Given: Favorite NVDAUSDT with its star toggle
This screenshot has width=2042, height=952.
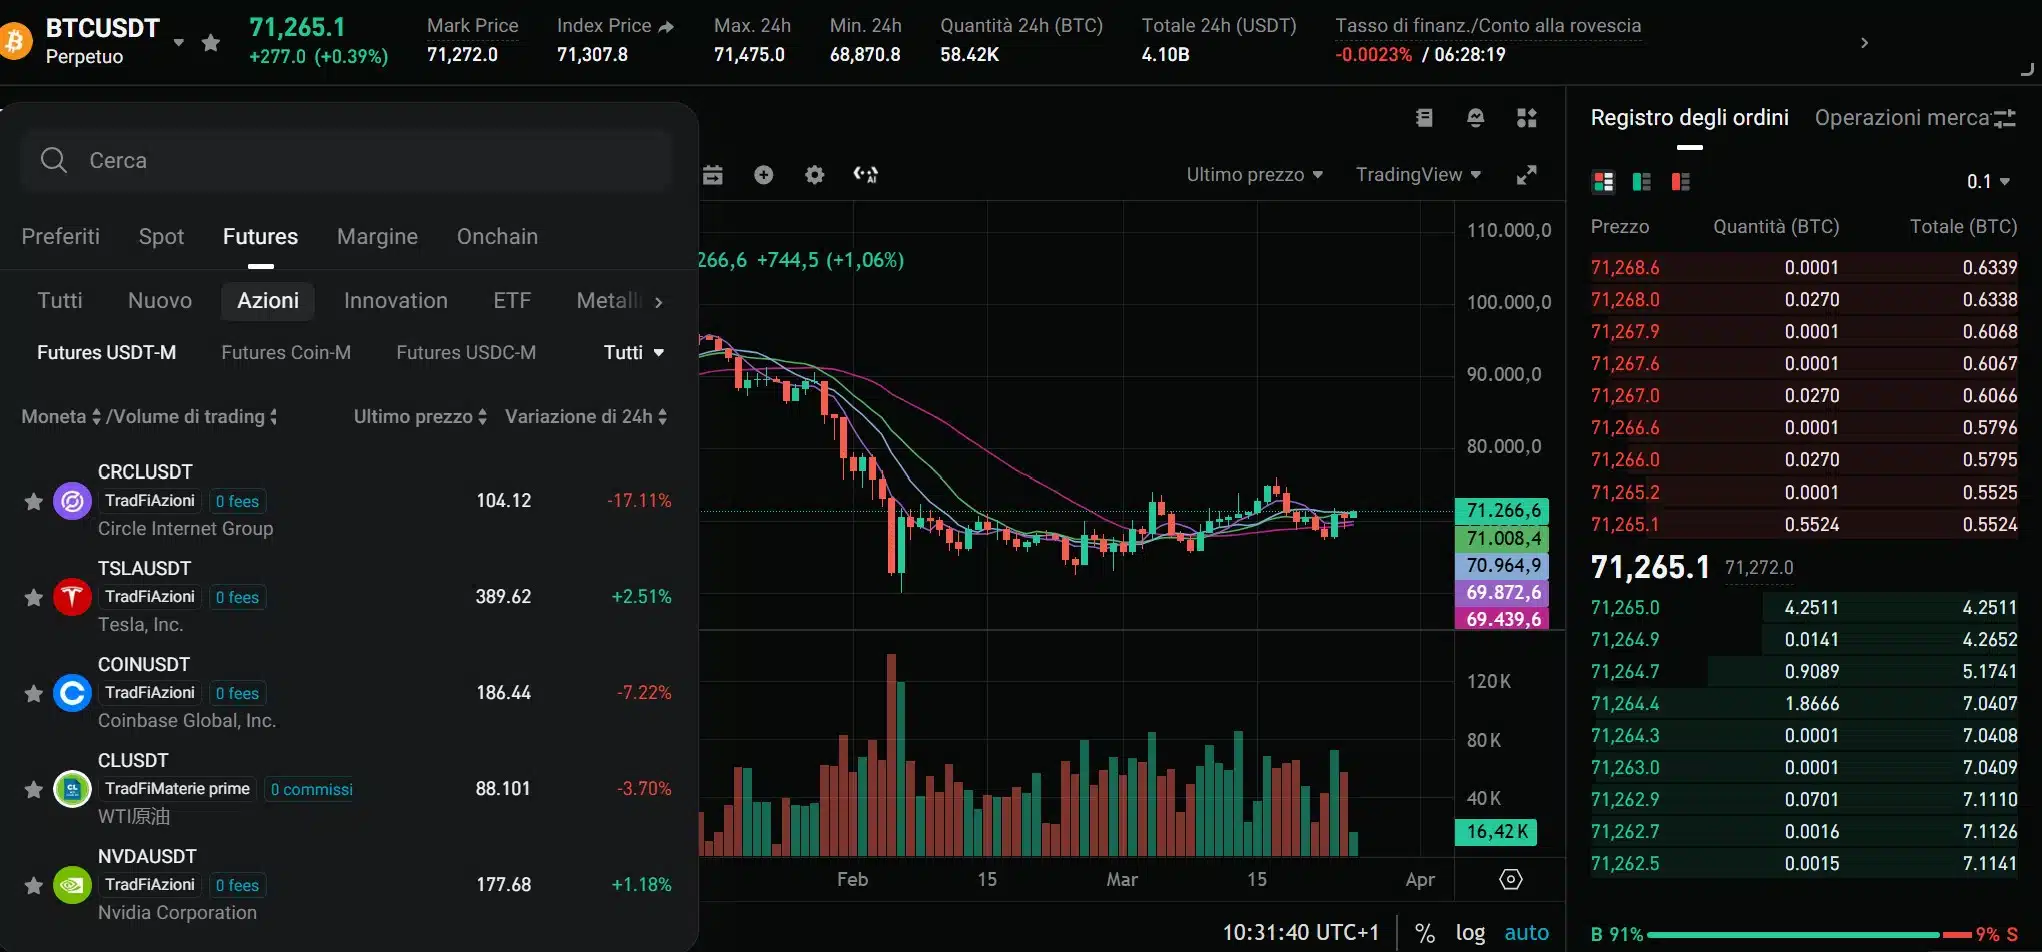Looking at the screenshot, I should (33, 884).
